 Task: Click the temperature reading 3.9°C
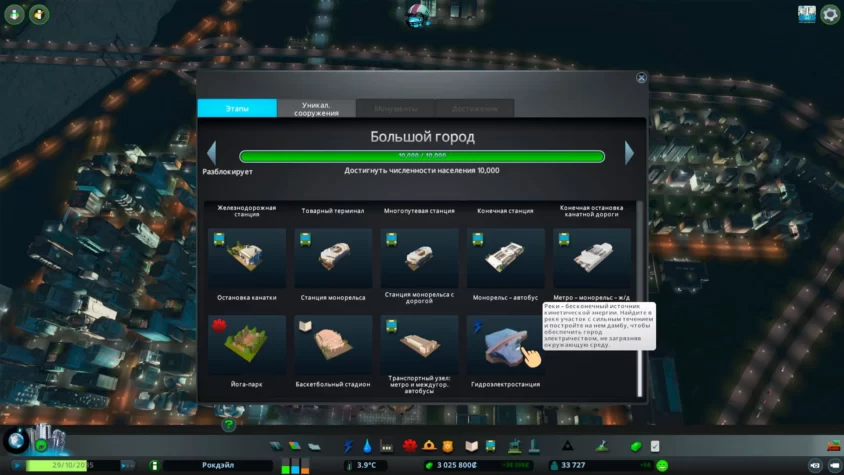(x=366, y=465)
